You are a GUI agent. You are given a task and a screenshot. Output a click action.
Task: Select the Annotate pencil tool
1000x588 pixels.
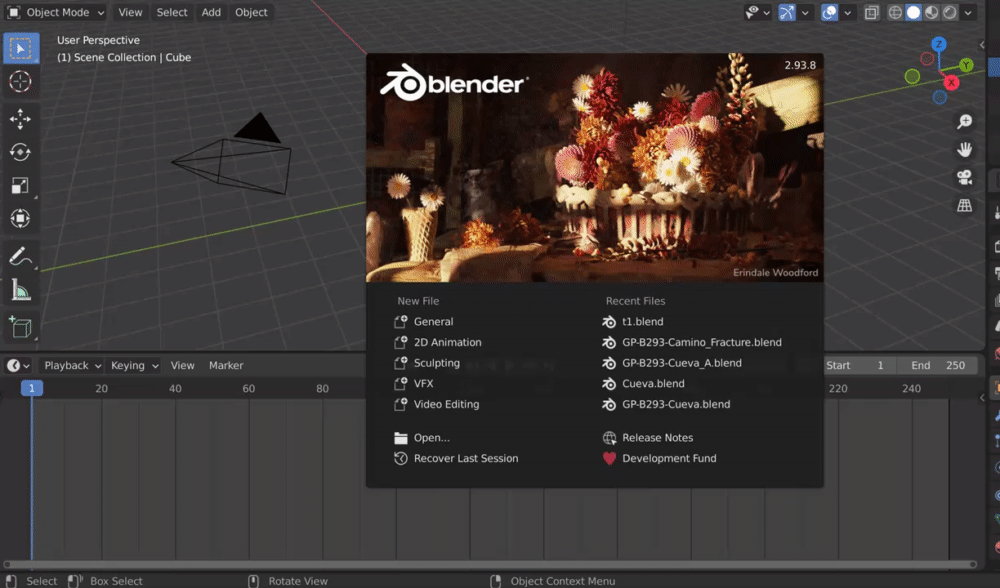pyautogui.click(x=20, y=256)
